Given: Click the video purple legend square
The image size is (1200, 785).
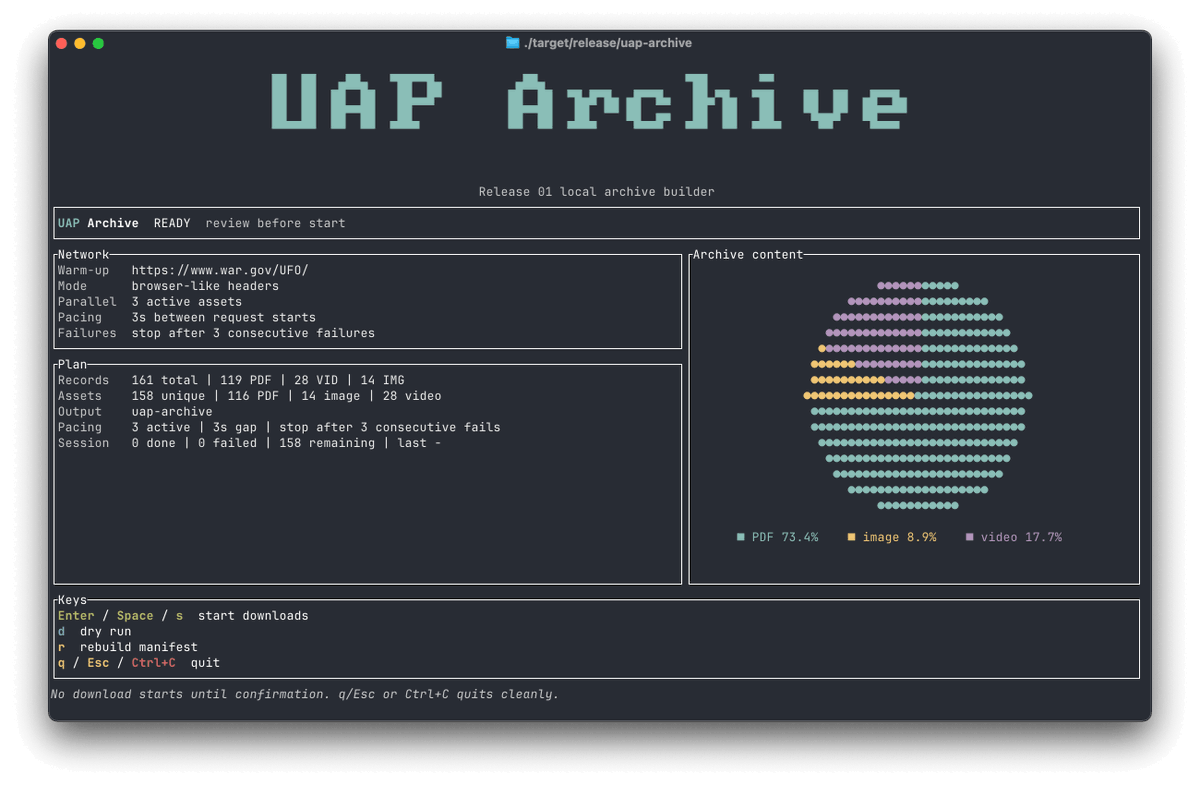Looking at the screenshot, I should [x=970, y=537].
